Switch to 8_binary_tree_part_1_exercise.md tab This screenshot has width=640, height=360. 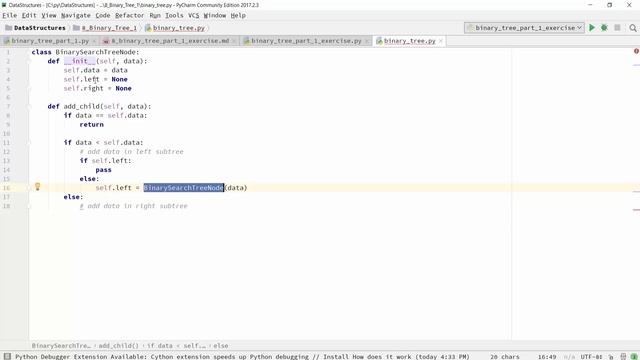coord(170,41)
